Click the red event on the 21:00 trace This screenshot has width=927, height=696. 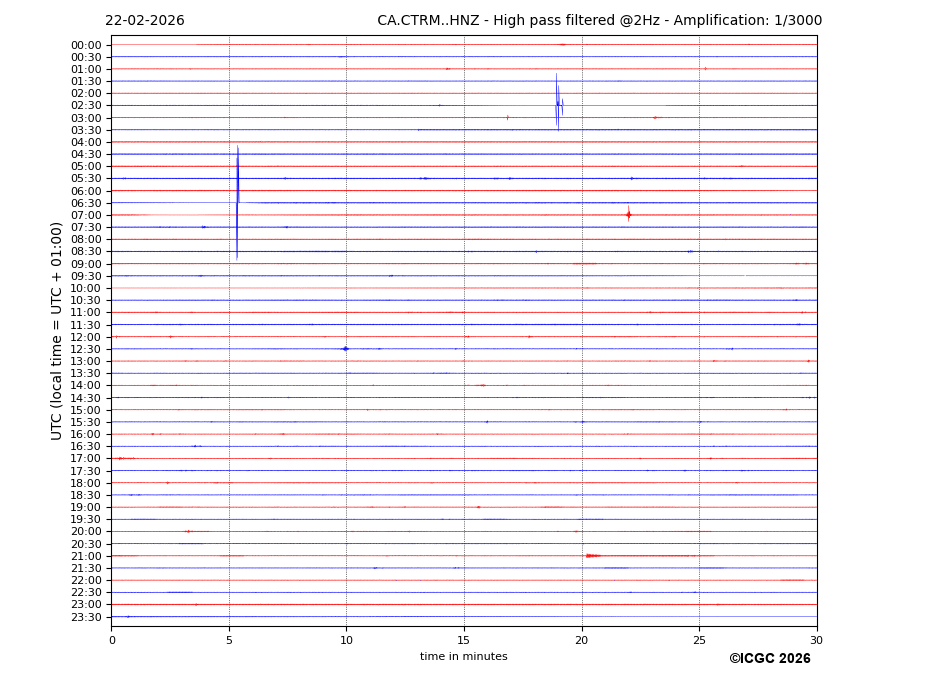coord(592,556)
